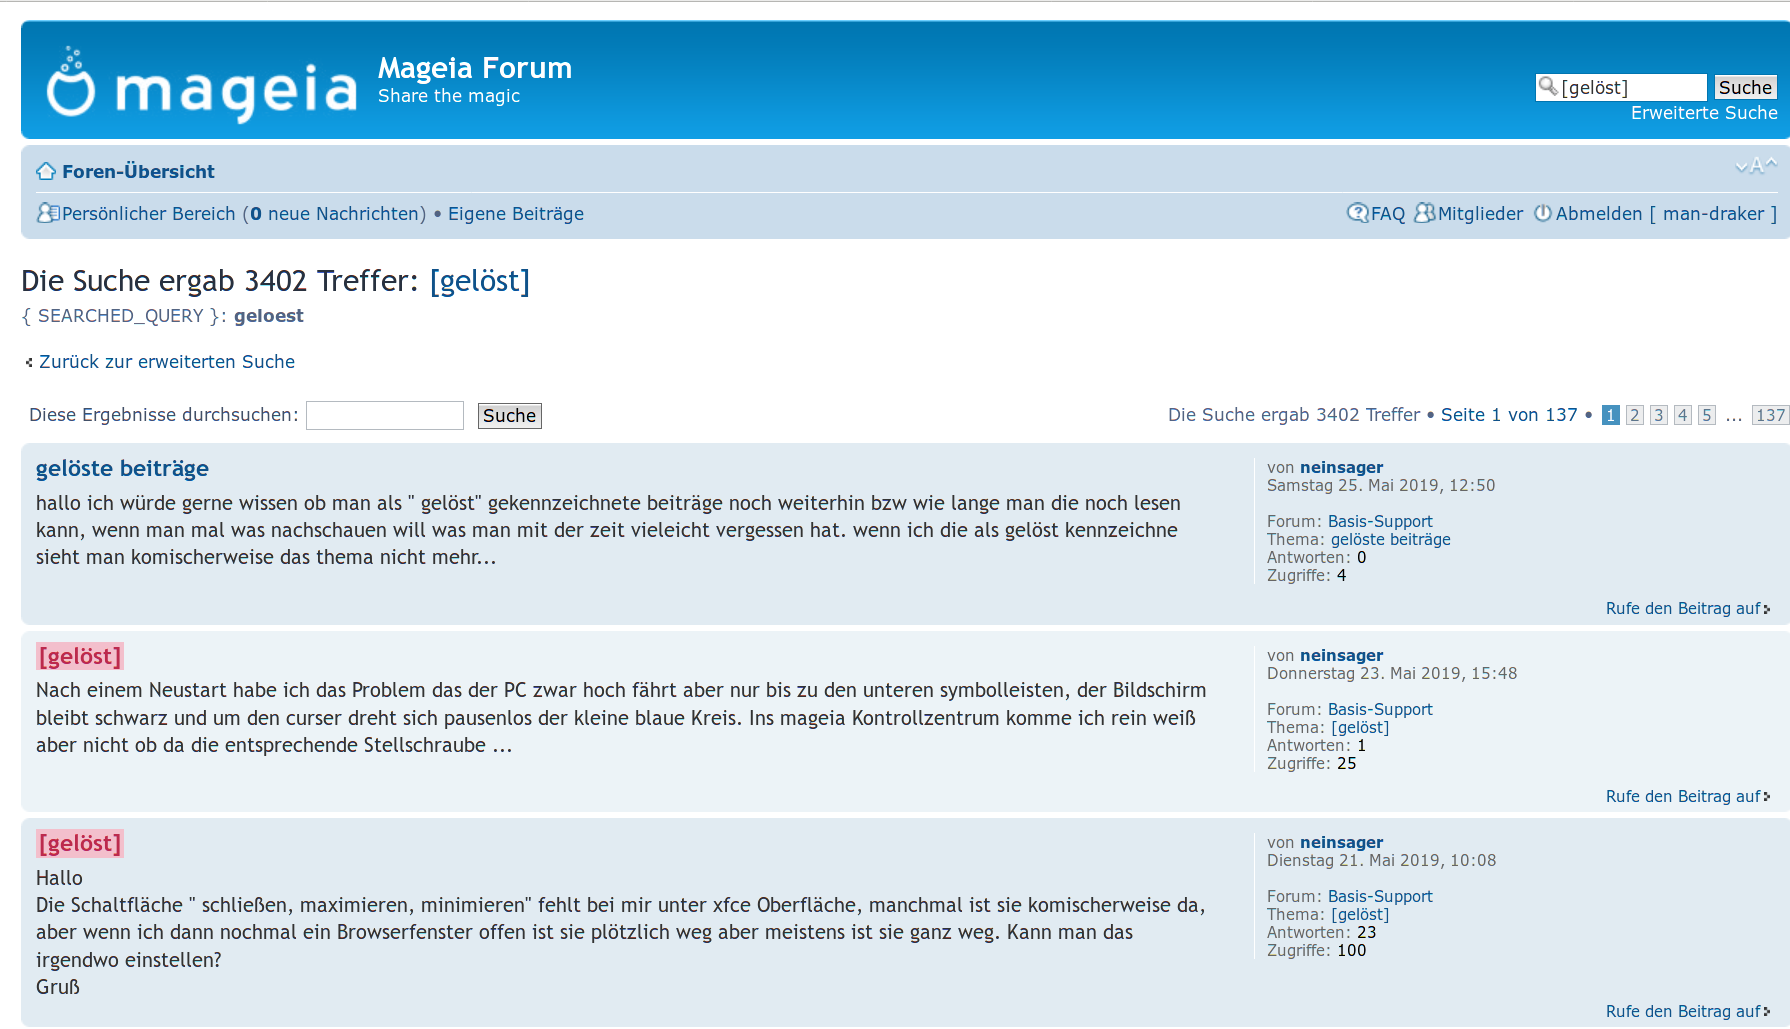Select the current page 1 in pagination

pyautogui.click(x=1610, y=415)
